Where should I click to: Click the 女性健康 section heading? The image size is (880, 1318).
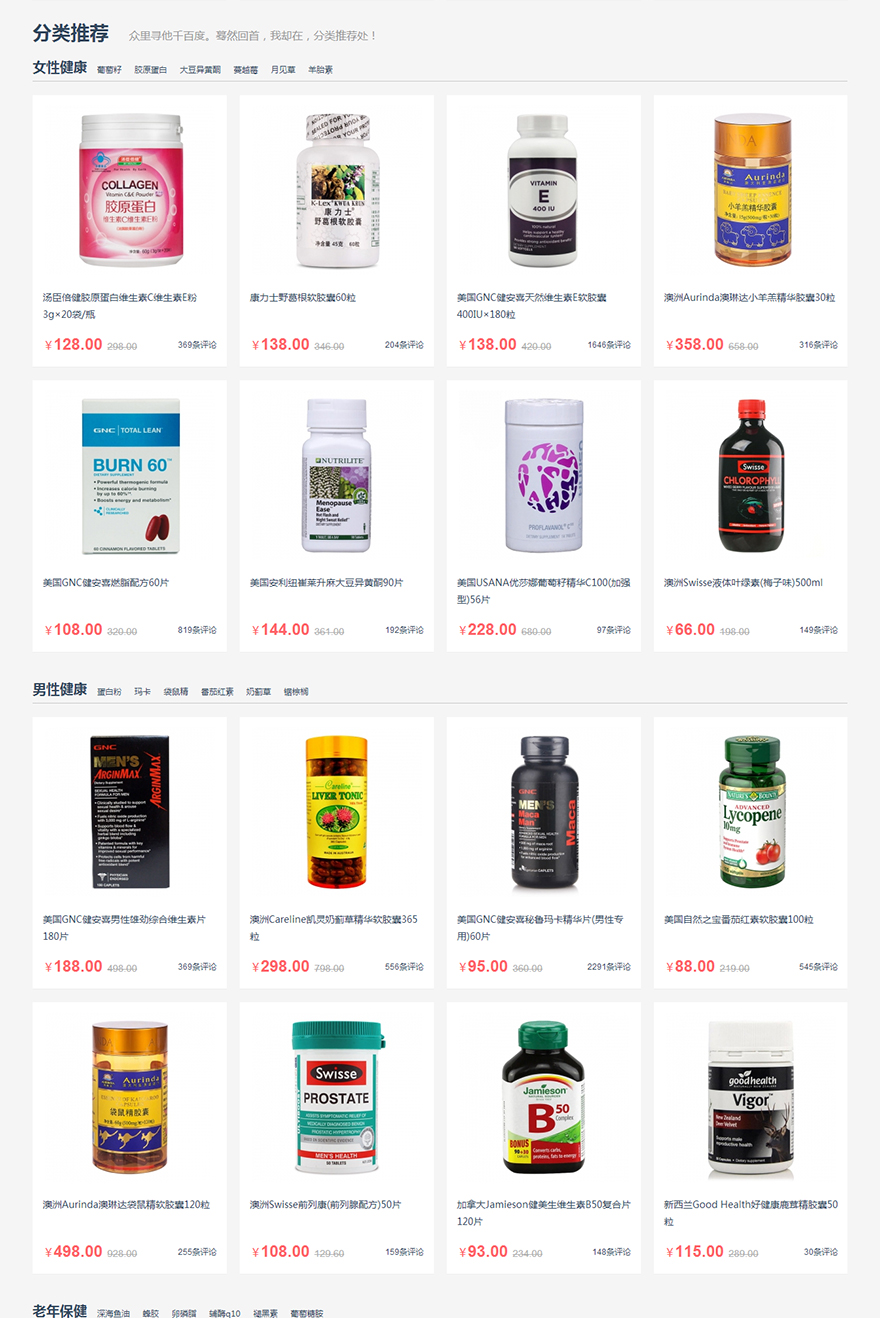pos(60,68)
